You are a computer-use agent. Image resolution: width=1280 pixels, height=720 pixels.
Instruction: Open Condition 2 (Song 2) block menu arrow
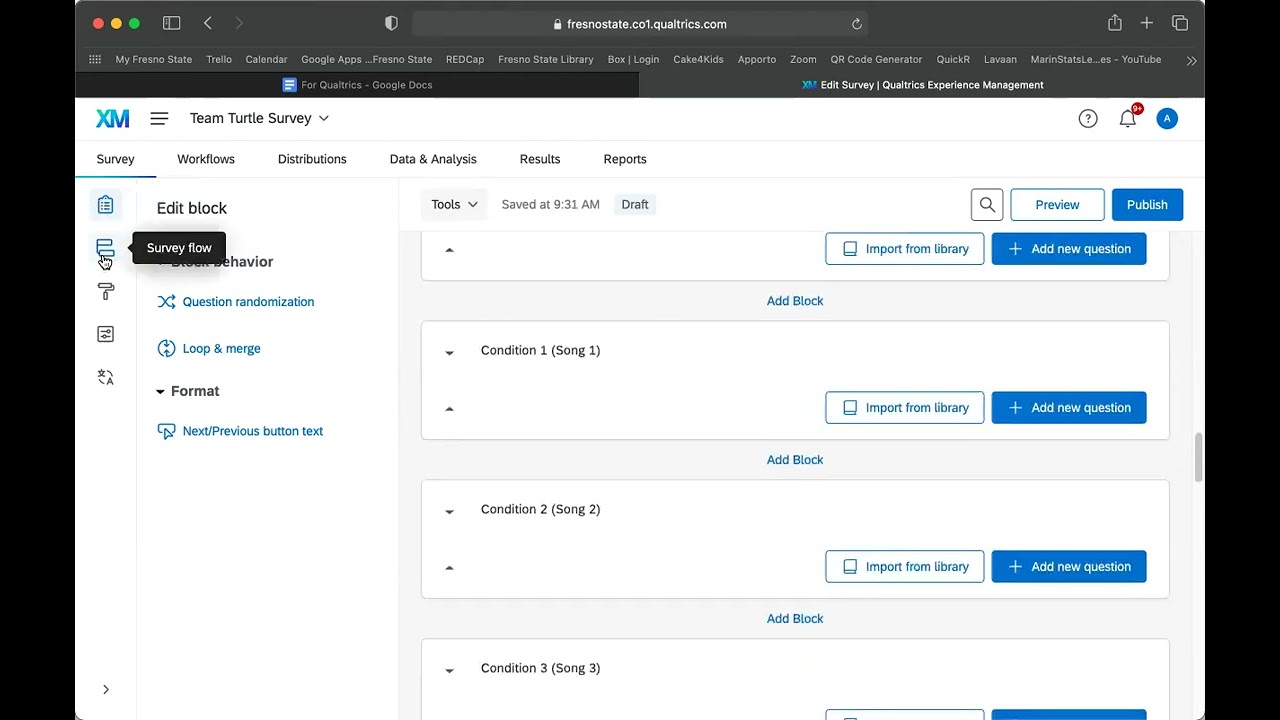click(x=449, y=511)
